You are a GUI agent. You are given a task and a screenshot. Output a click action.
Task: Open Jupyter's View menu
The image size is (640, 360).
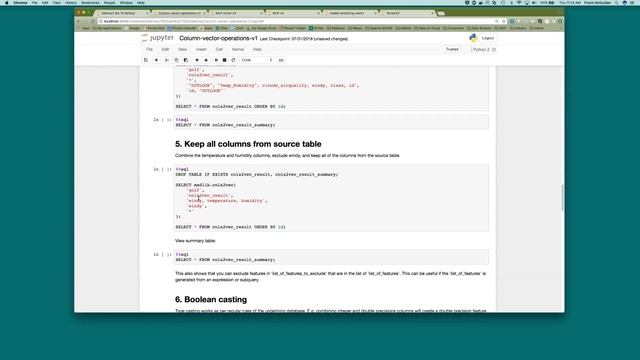tap(182, 49)
